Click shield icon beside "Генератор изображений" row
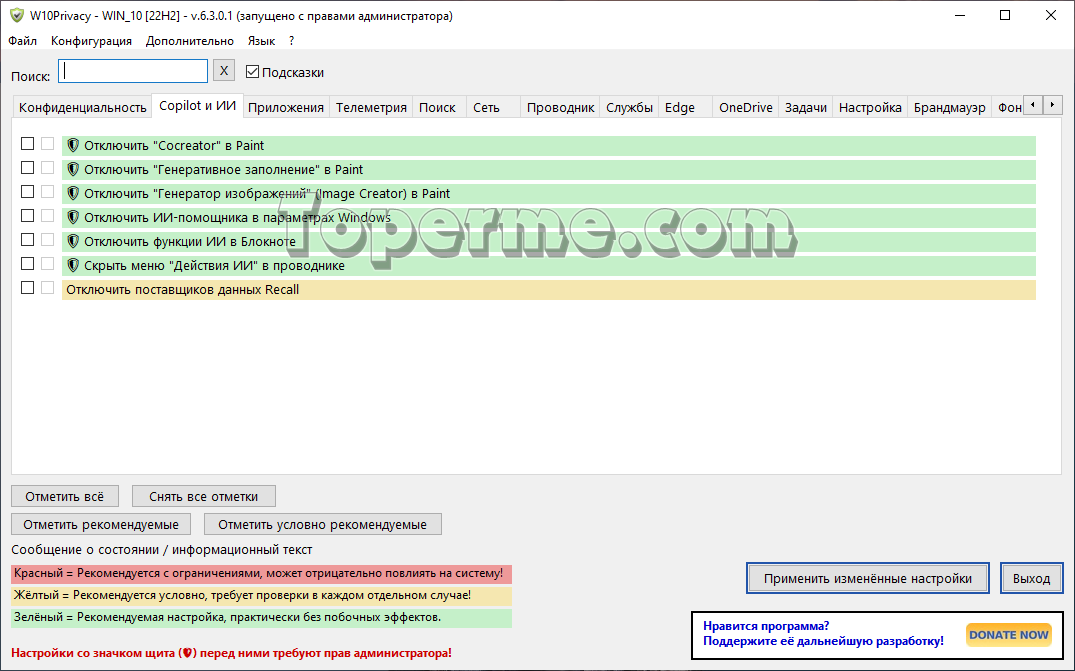Screen dimensions: 1075x671 [73, 193]
